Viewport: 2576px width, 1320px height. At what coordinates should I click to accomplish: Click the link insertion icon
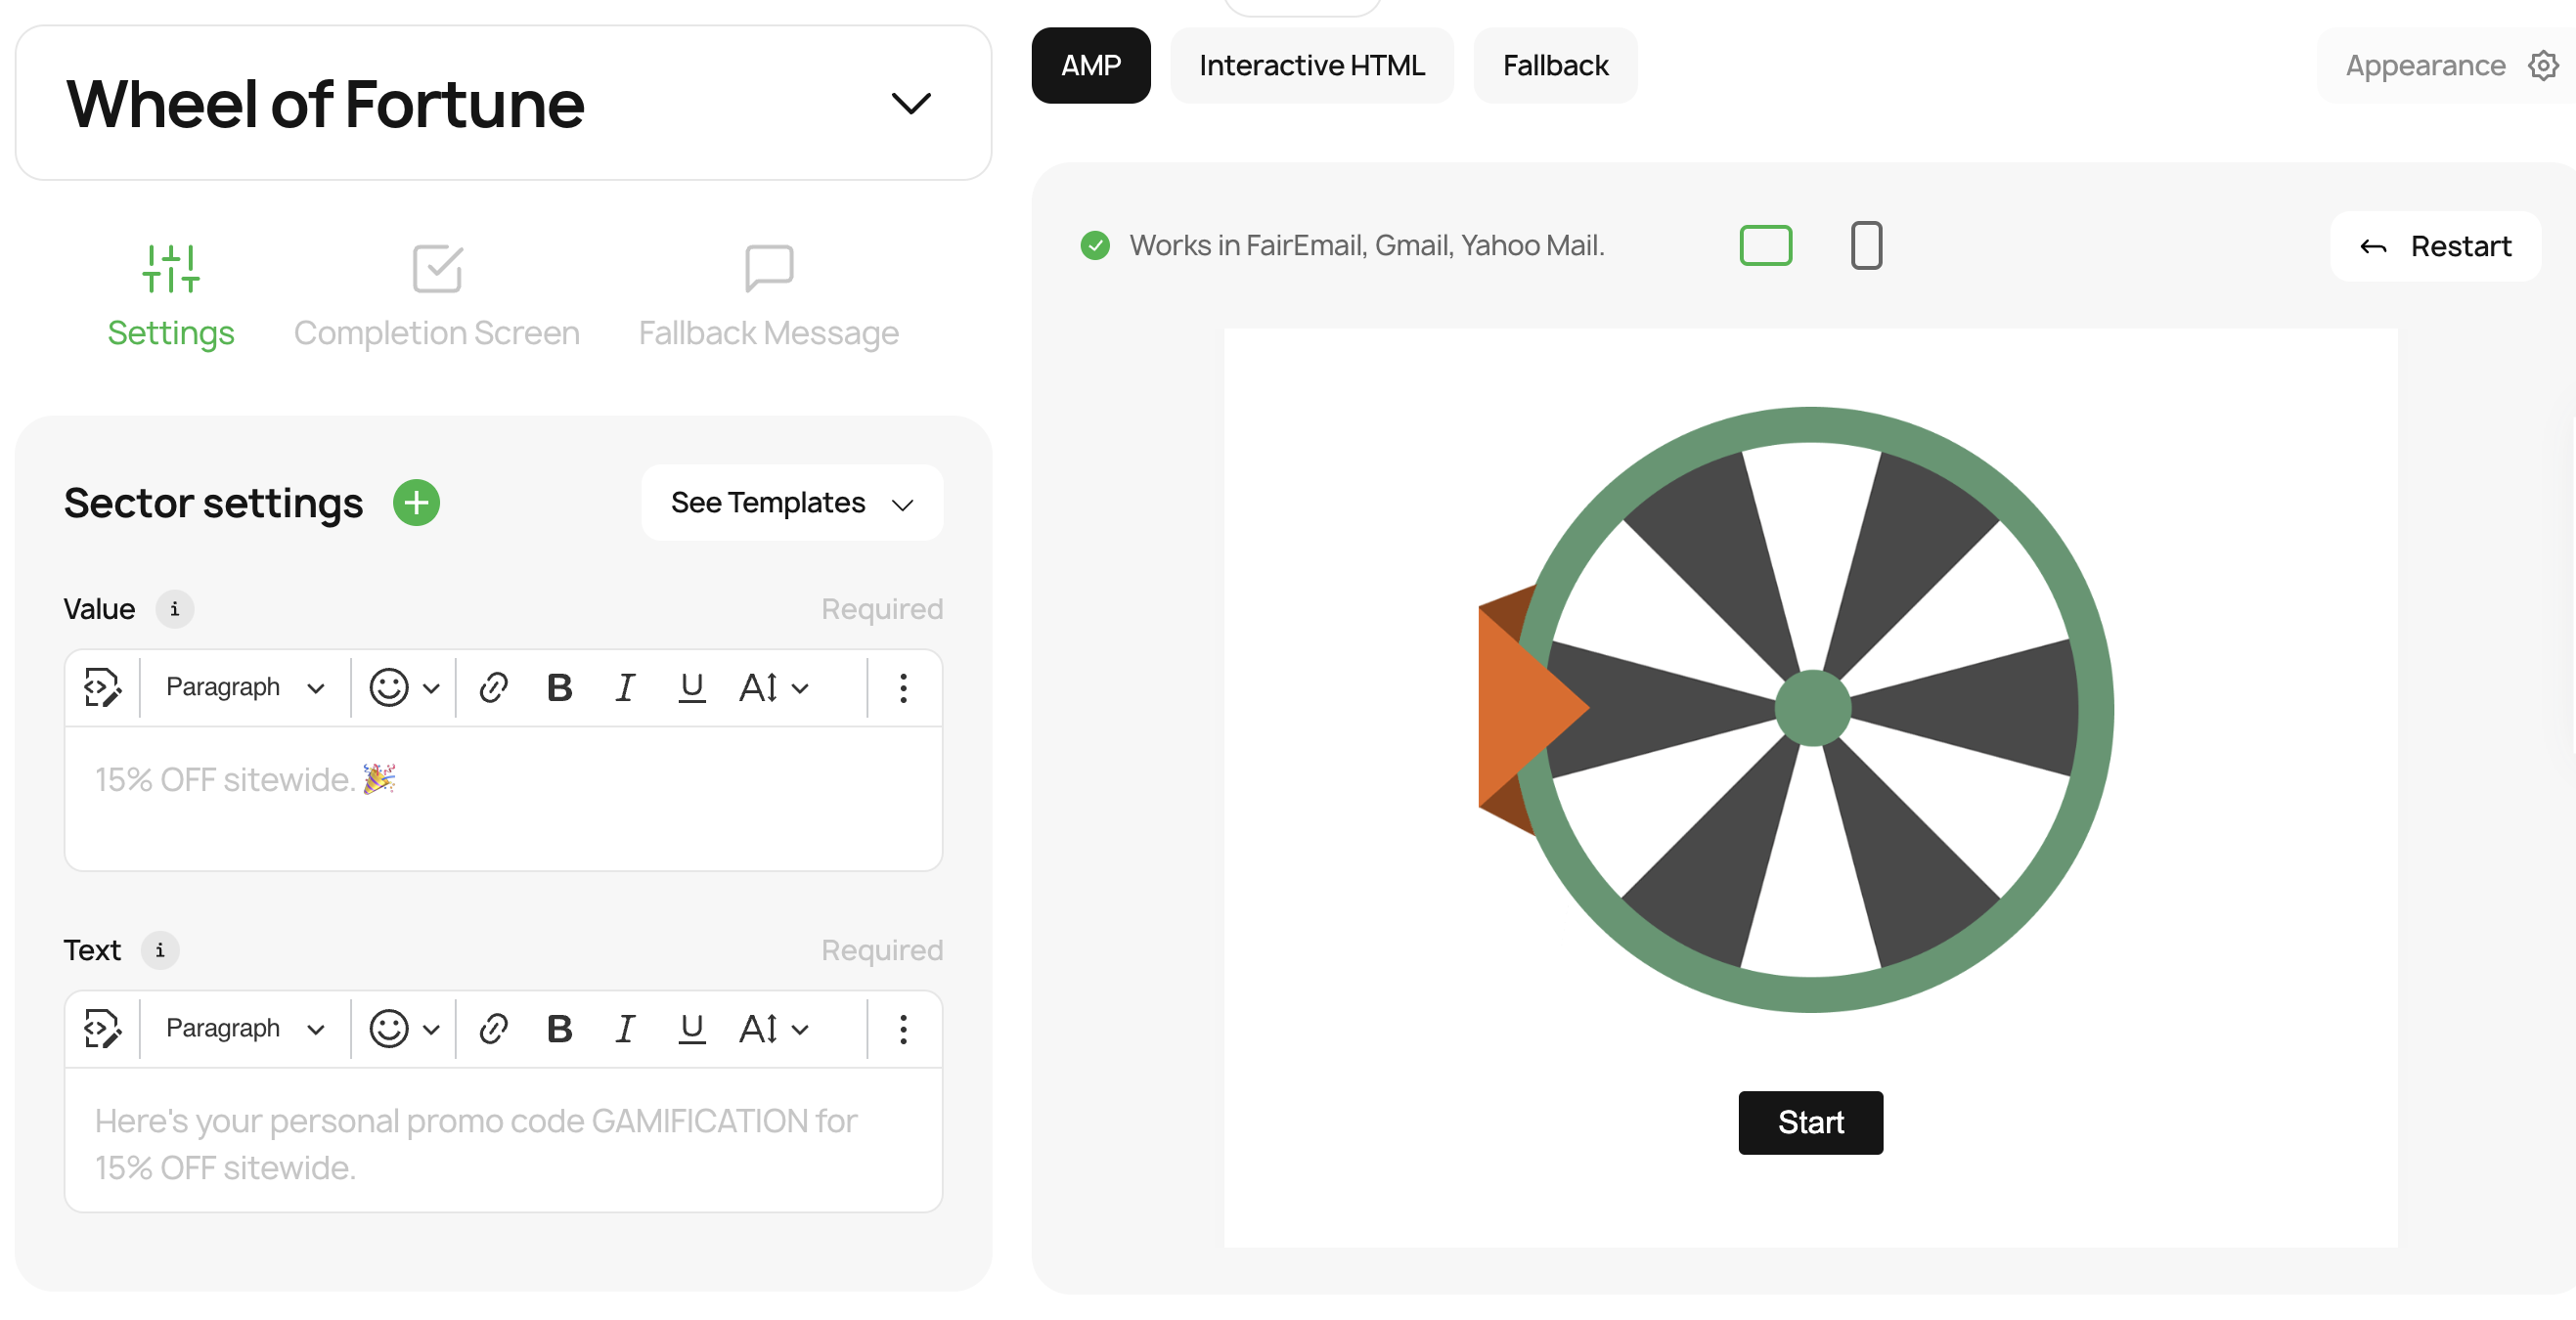493,685
